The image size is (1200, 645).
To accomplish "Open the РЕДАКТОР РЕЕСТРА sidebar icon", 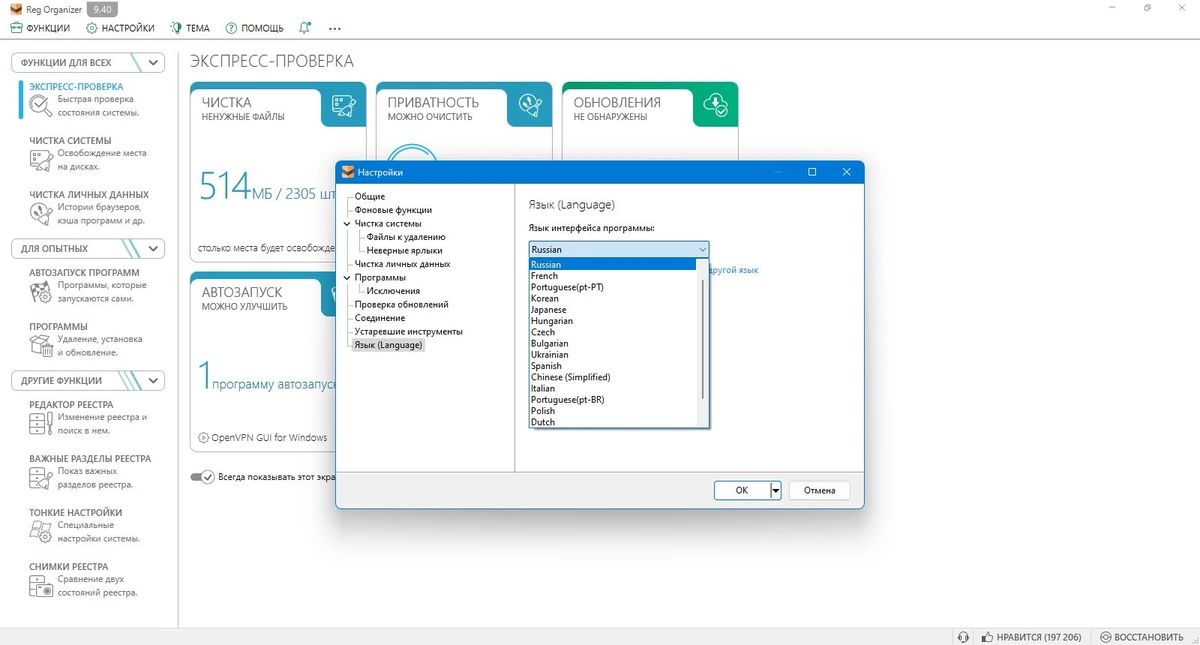I will coord(41,423).
